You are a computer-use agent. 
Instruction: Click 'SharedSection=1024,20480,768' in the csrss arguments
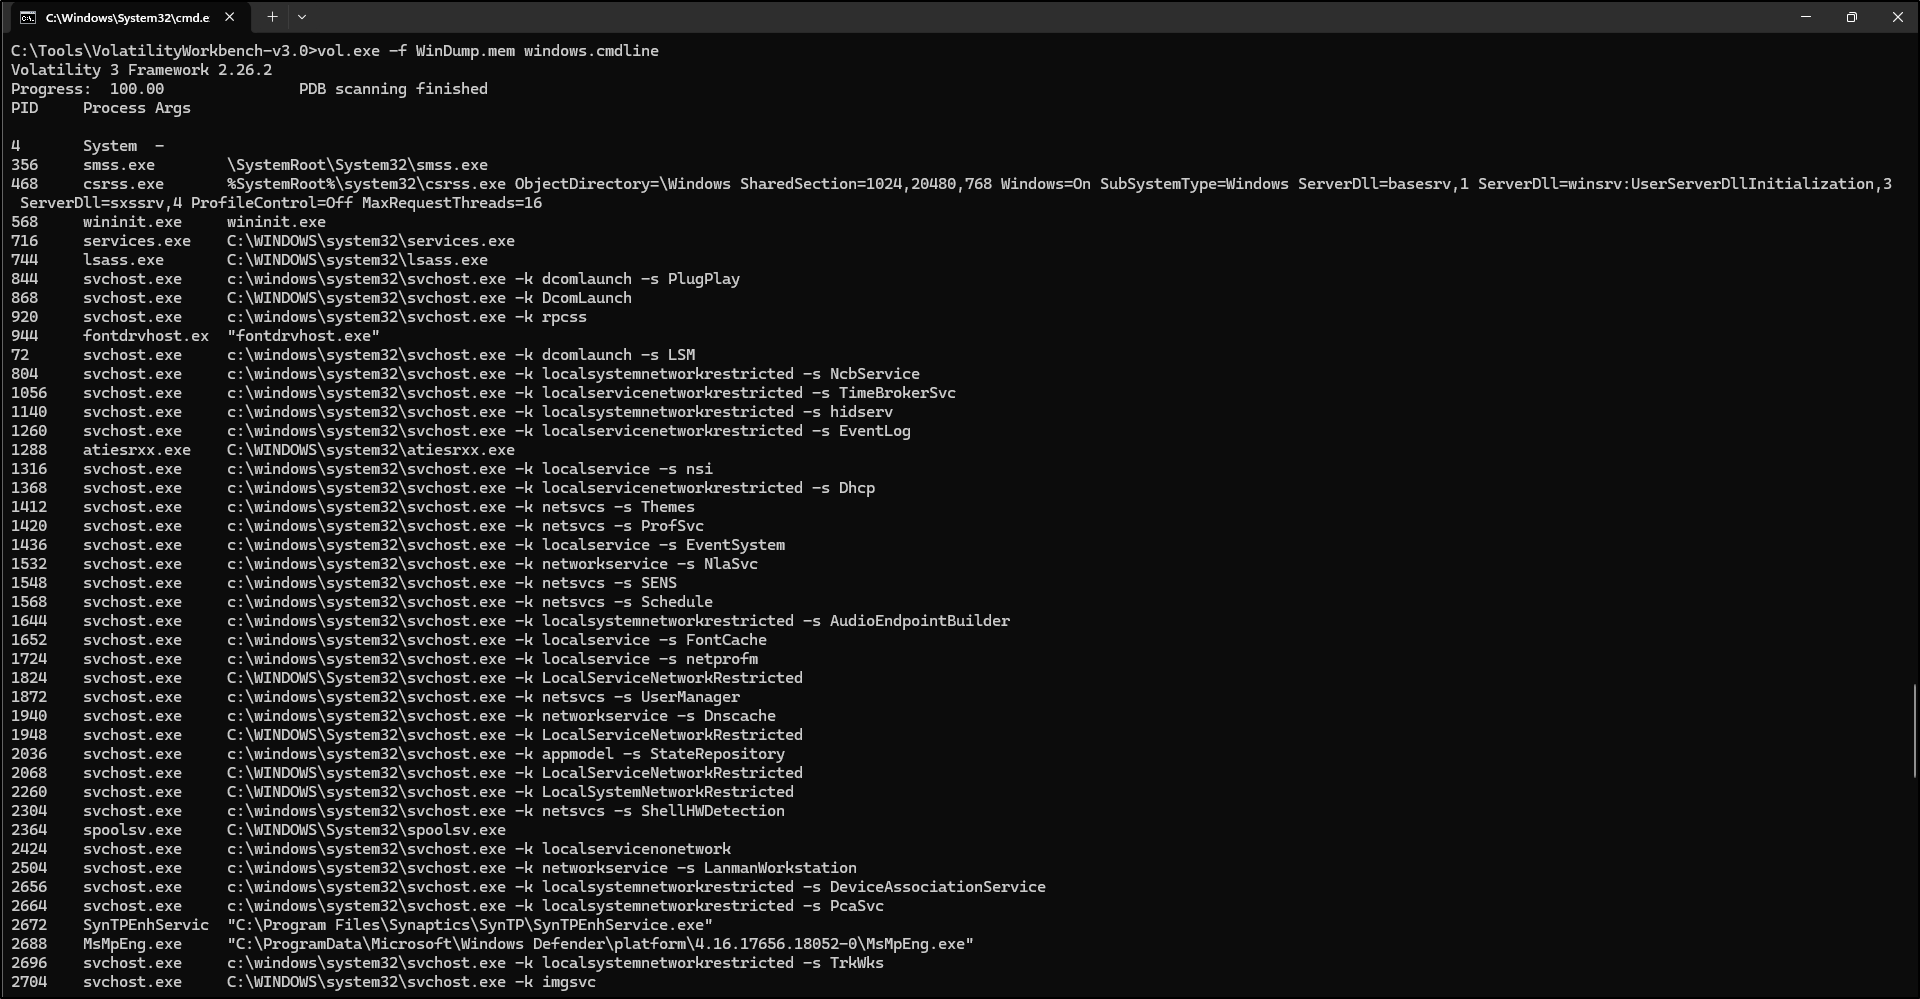(x=866, y=184)
